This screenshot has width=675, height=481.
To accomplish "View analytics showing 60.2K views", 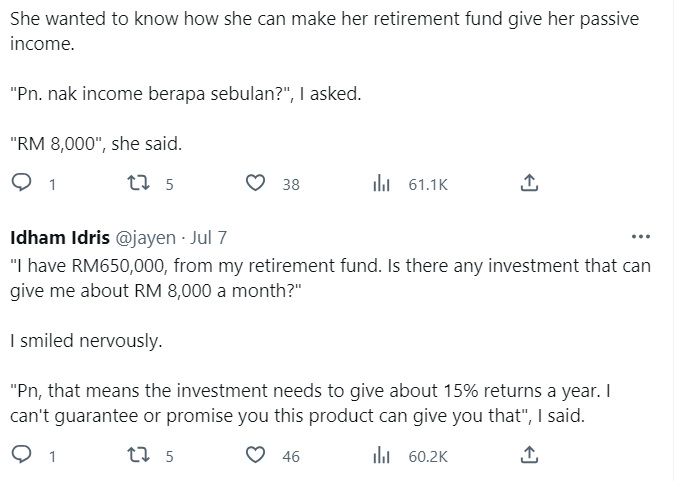I will point(380,456).
